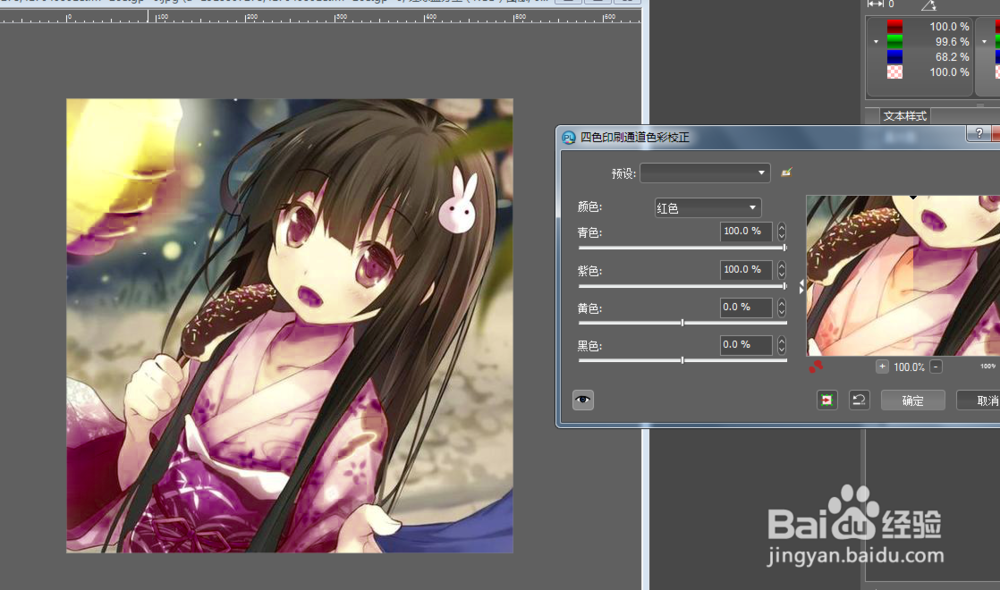Screen dimensions: 1000x590
Task: Click the '68.2 %' blue value text
Action: (x=952, y=57)
